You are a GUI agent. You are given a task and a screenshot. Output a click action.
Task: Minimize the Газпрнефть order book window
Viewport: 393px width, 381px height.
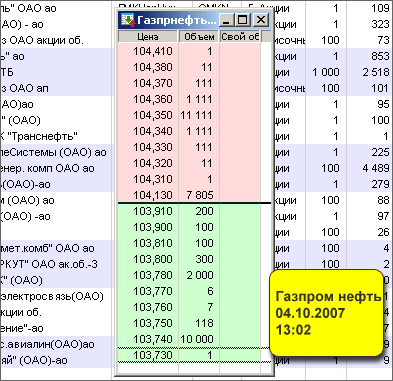click(227, 20)
